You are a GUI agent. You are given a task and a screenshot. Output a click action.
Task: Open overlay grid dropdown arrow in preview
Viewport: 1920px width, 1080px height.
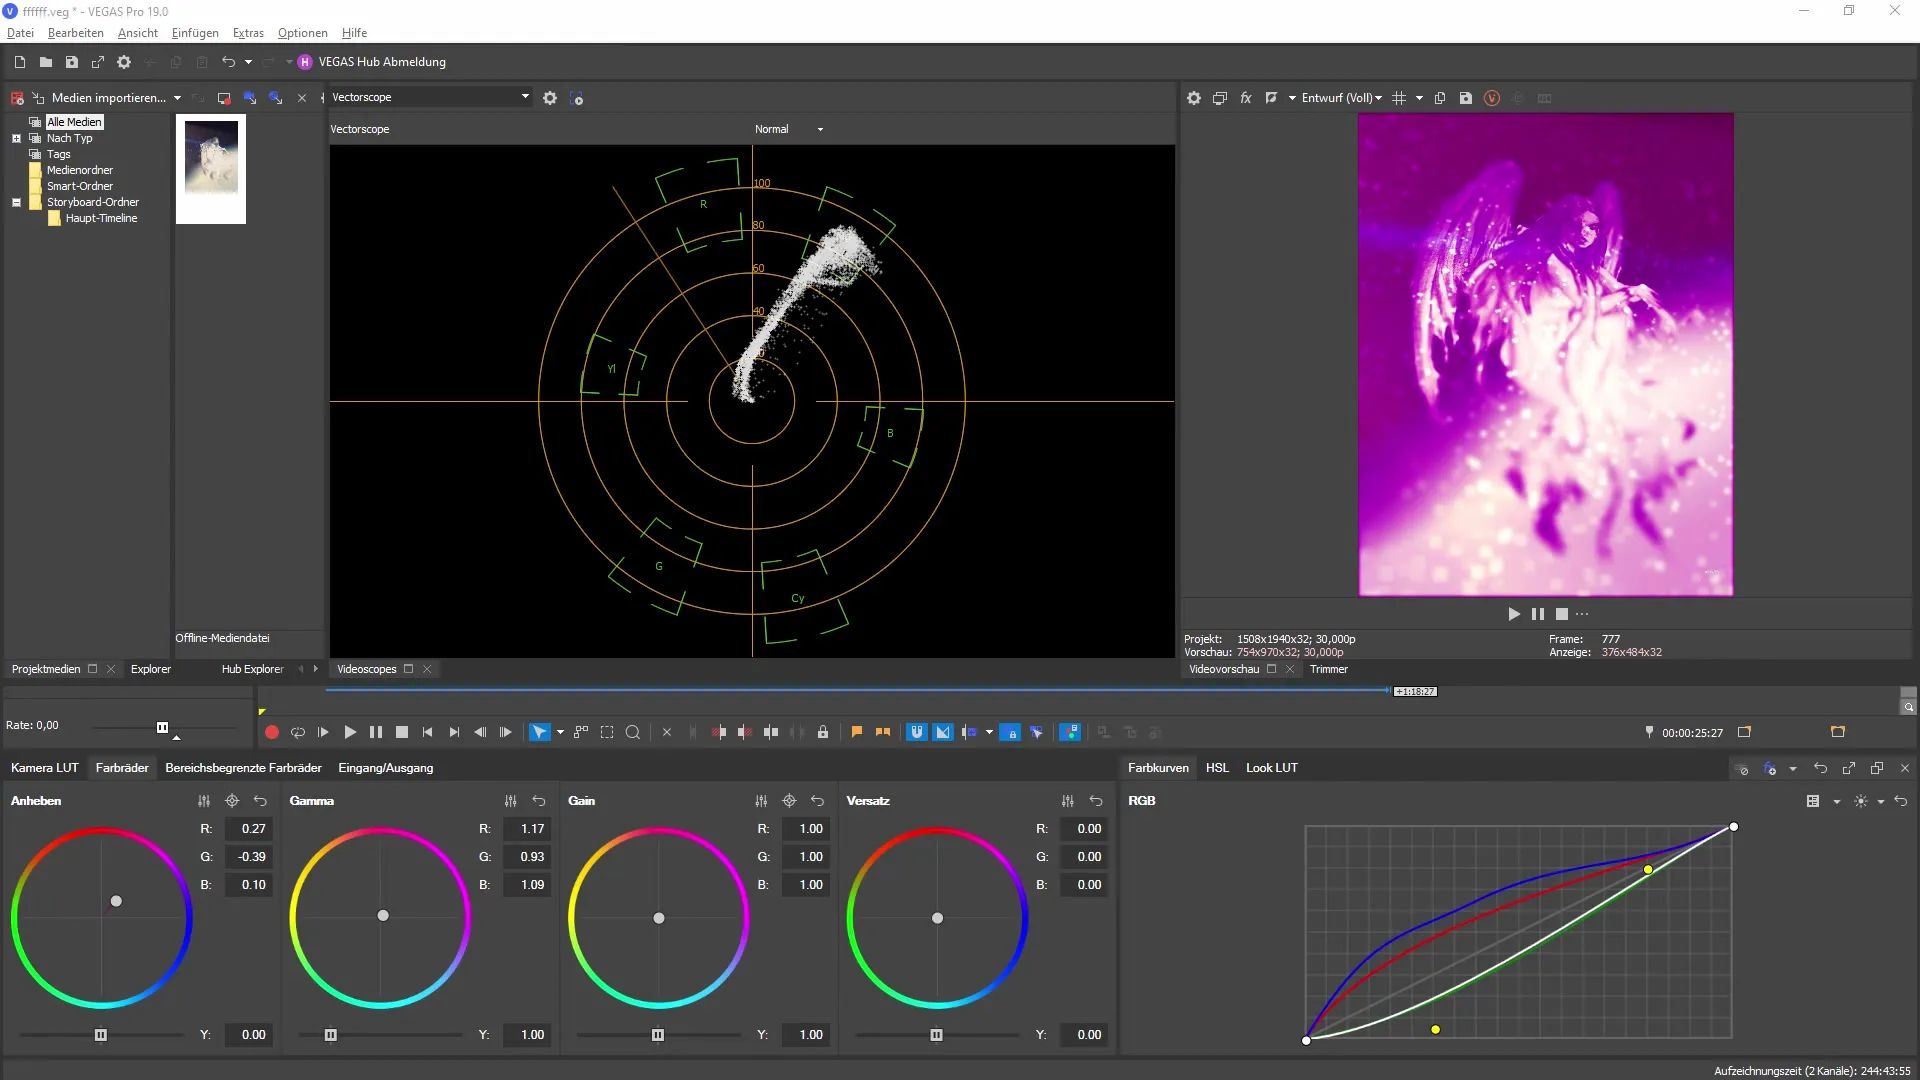(x=1419, y=98)
